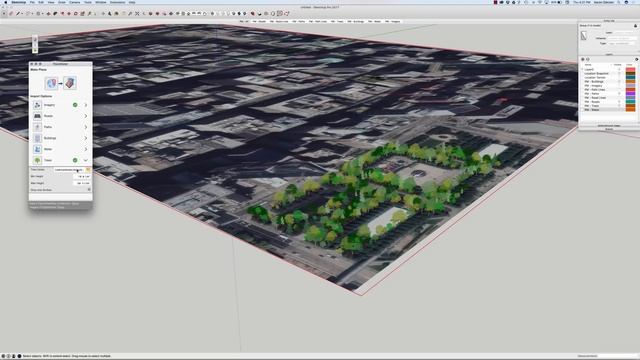640x360 pixels.
Task: Select the arrow Select tool in toolbar
Action: click(x=4, y=13)
